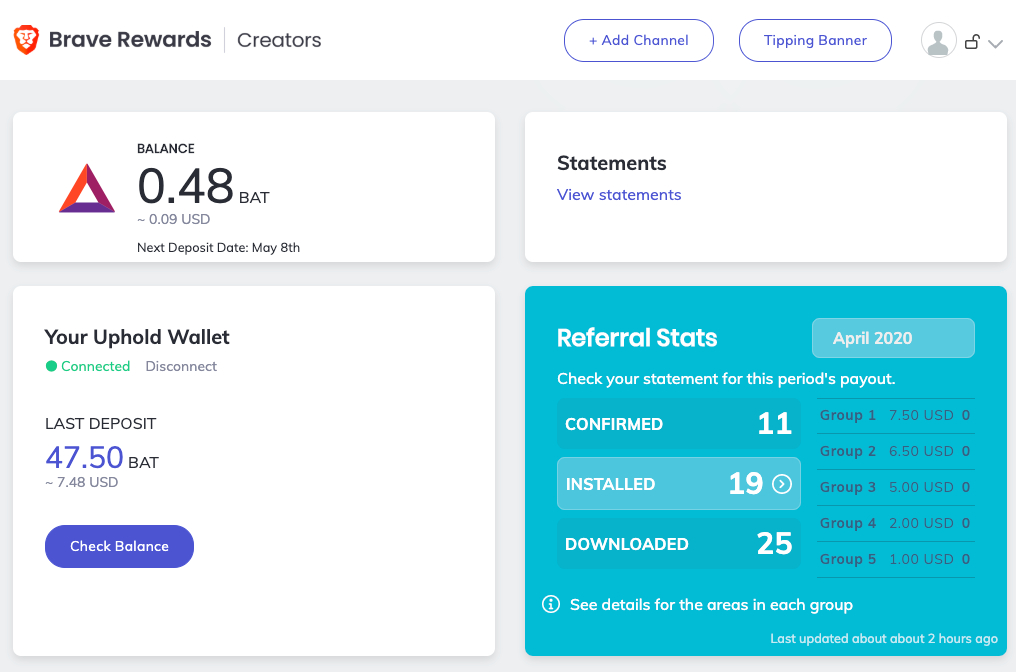Select the Confirmed referral stat row
1016x672 pixels.
[678, 424]
